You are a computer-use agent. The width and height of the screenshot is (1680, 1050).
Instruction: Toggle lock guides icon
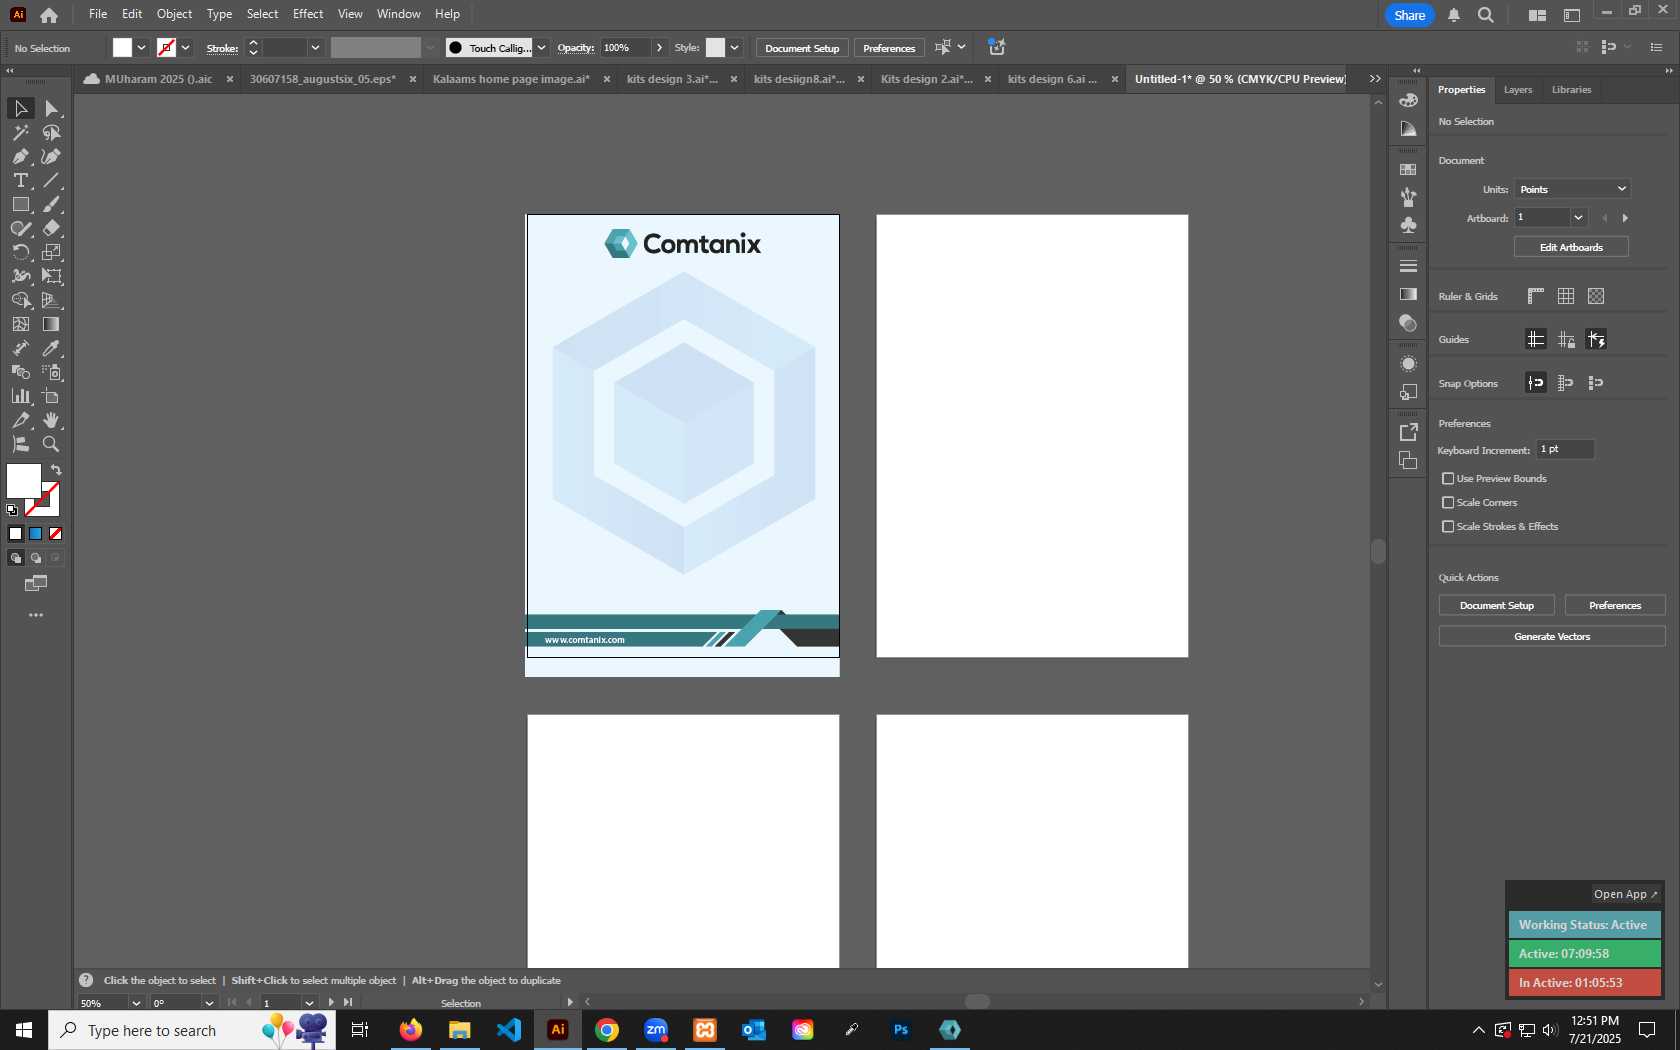pos(1566,339)
